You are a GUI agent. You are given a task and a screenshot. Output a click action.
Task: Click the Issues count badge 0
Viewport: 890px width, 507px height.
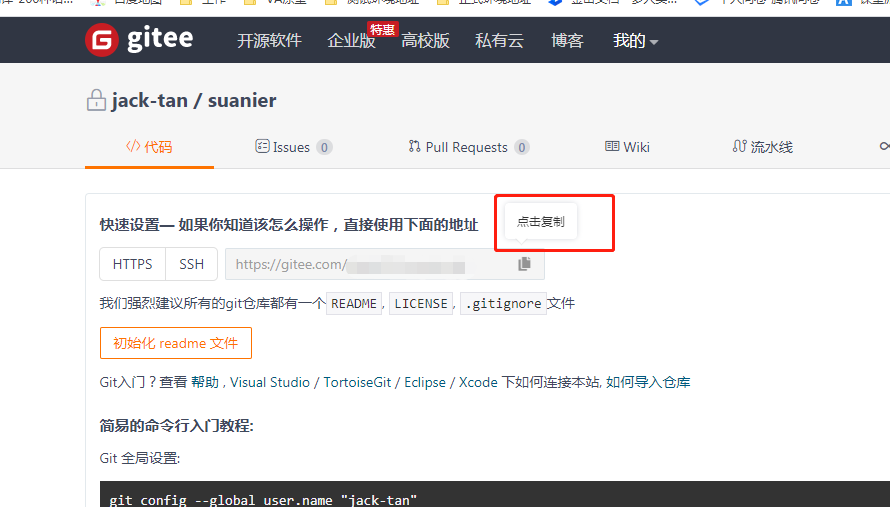click(324, 148)
